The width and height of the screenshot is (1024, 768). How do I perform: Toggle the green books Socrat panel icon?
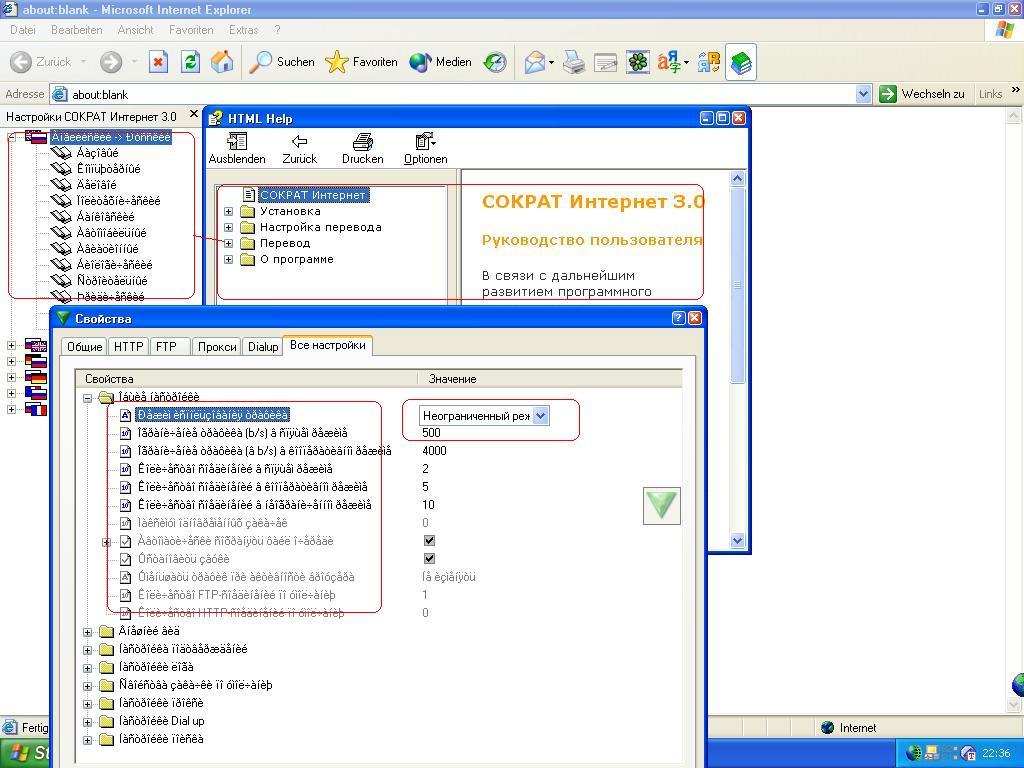(741, 63)
